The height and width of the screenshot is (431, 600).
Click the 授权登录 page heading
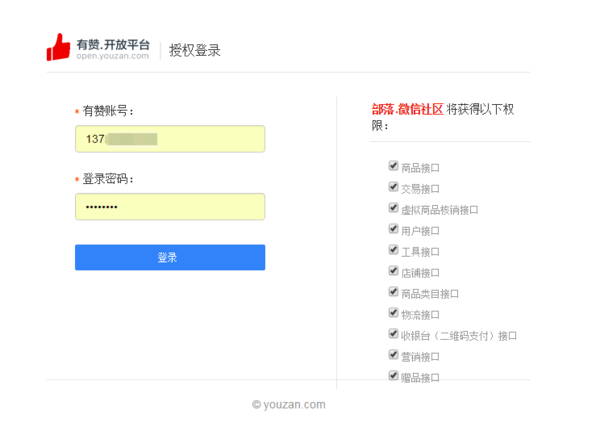(195, 50)
